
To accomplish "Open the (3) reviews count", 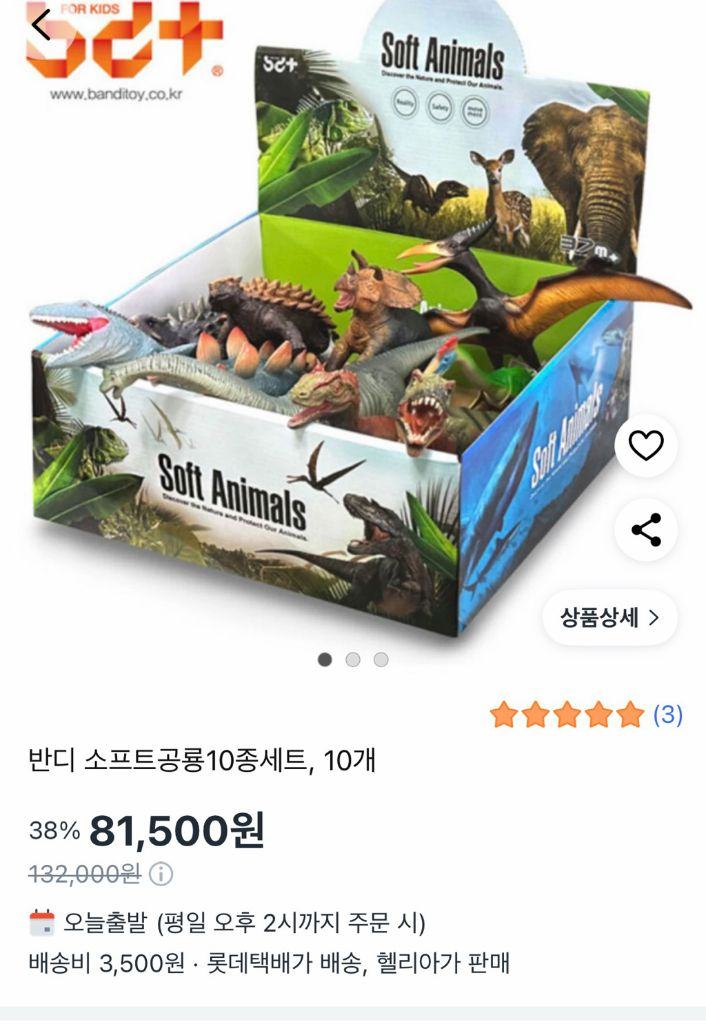I will 668,714.
